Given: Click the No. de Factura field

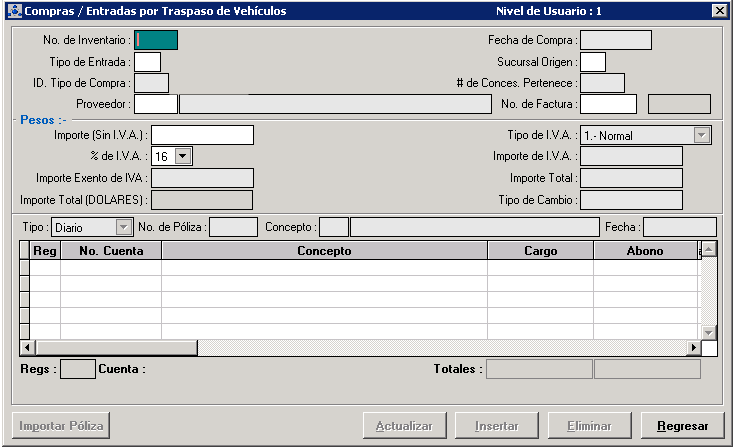Looking at the screenshot, I should tap(607, 104).
